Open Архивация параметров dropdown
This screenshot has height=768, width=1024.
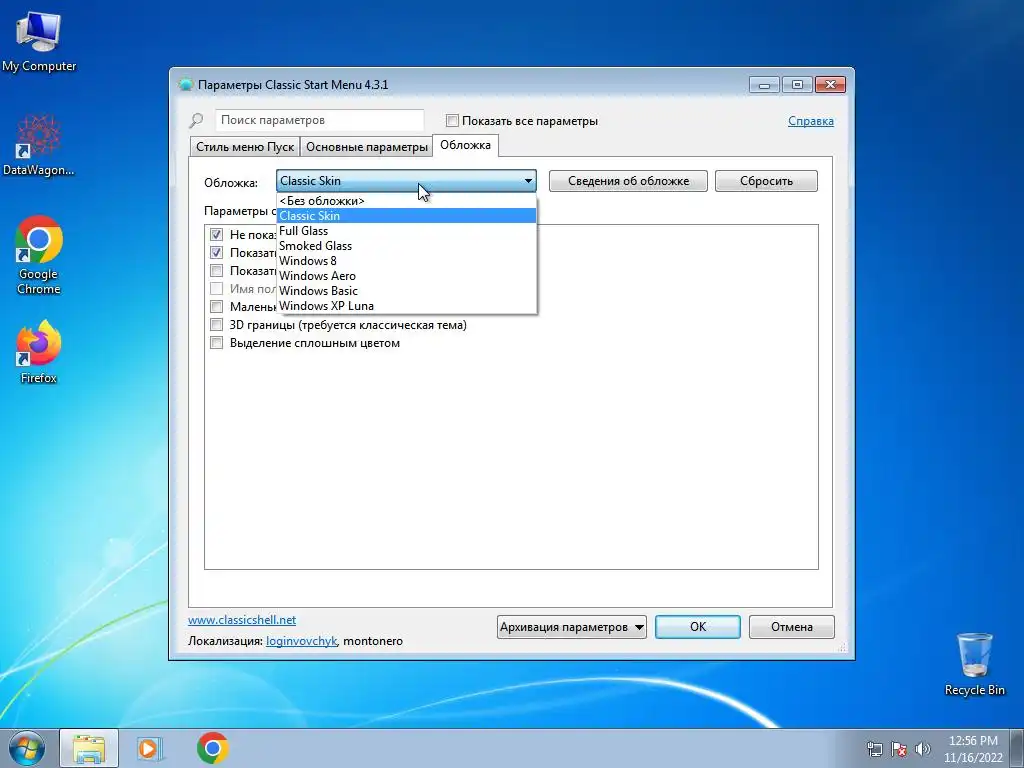point(571,627)
